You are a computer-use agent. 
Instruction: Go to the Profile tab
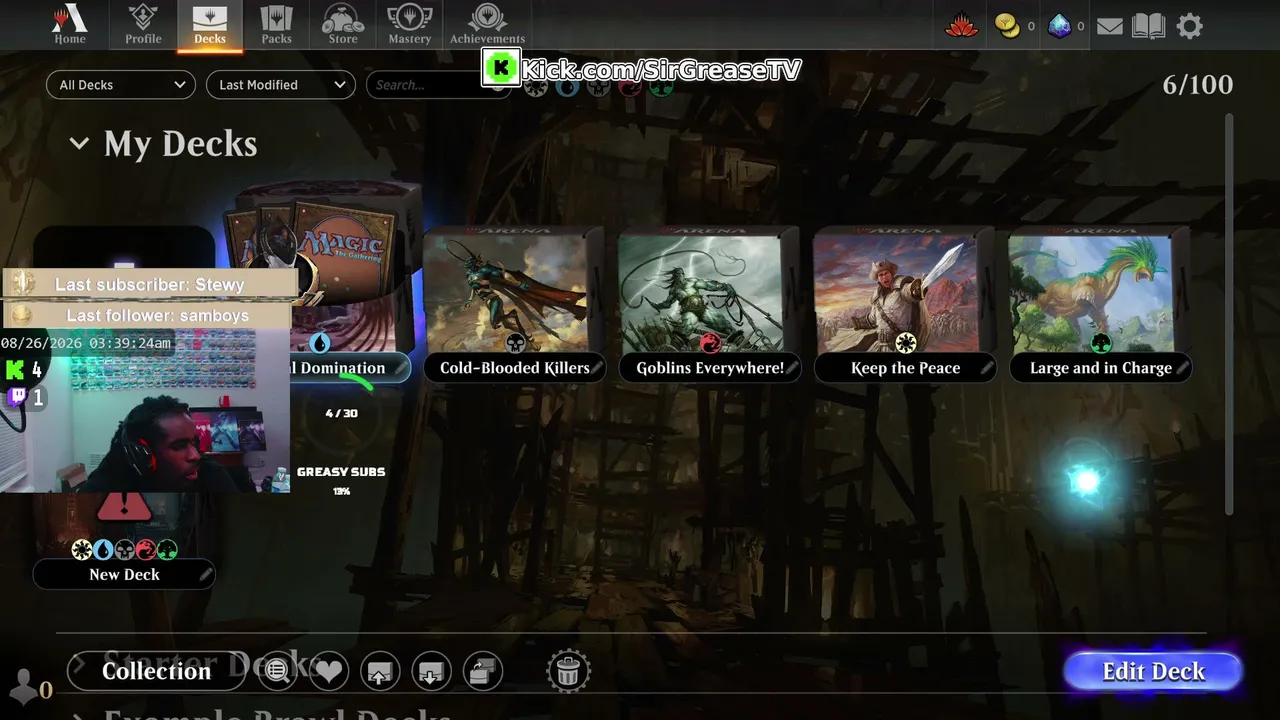(143, 25)
